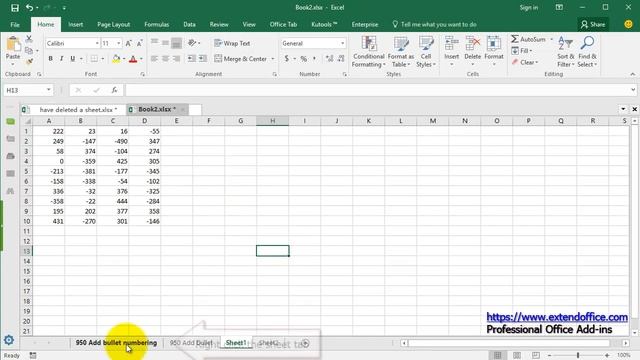Delete cells using the Delete icon

(x=473, y=44)
